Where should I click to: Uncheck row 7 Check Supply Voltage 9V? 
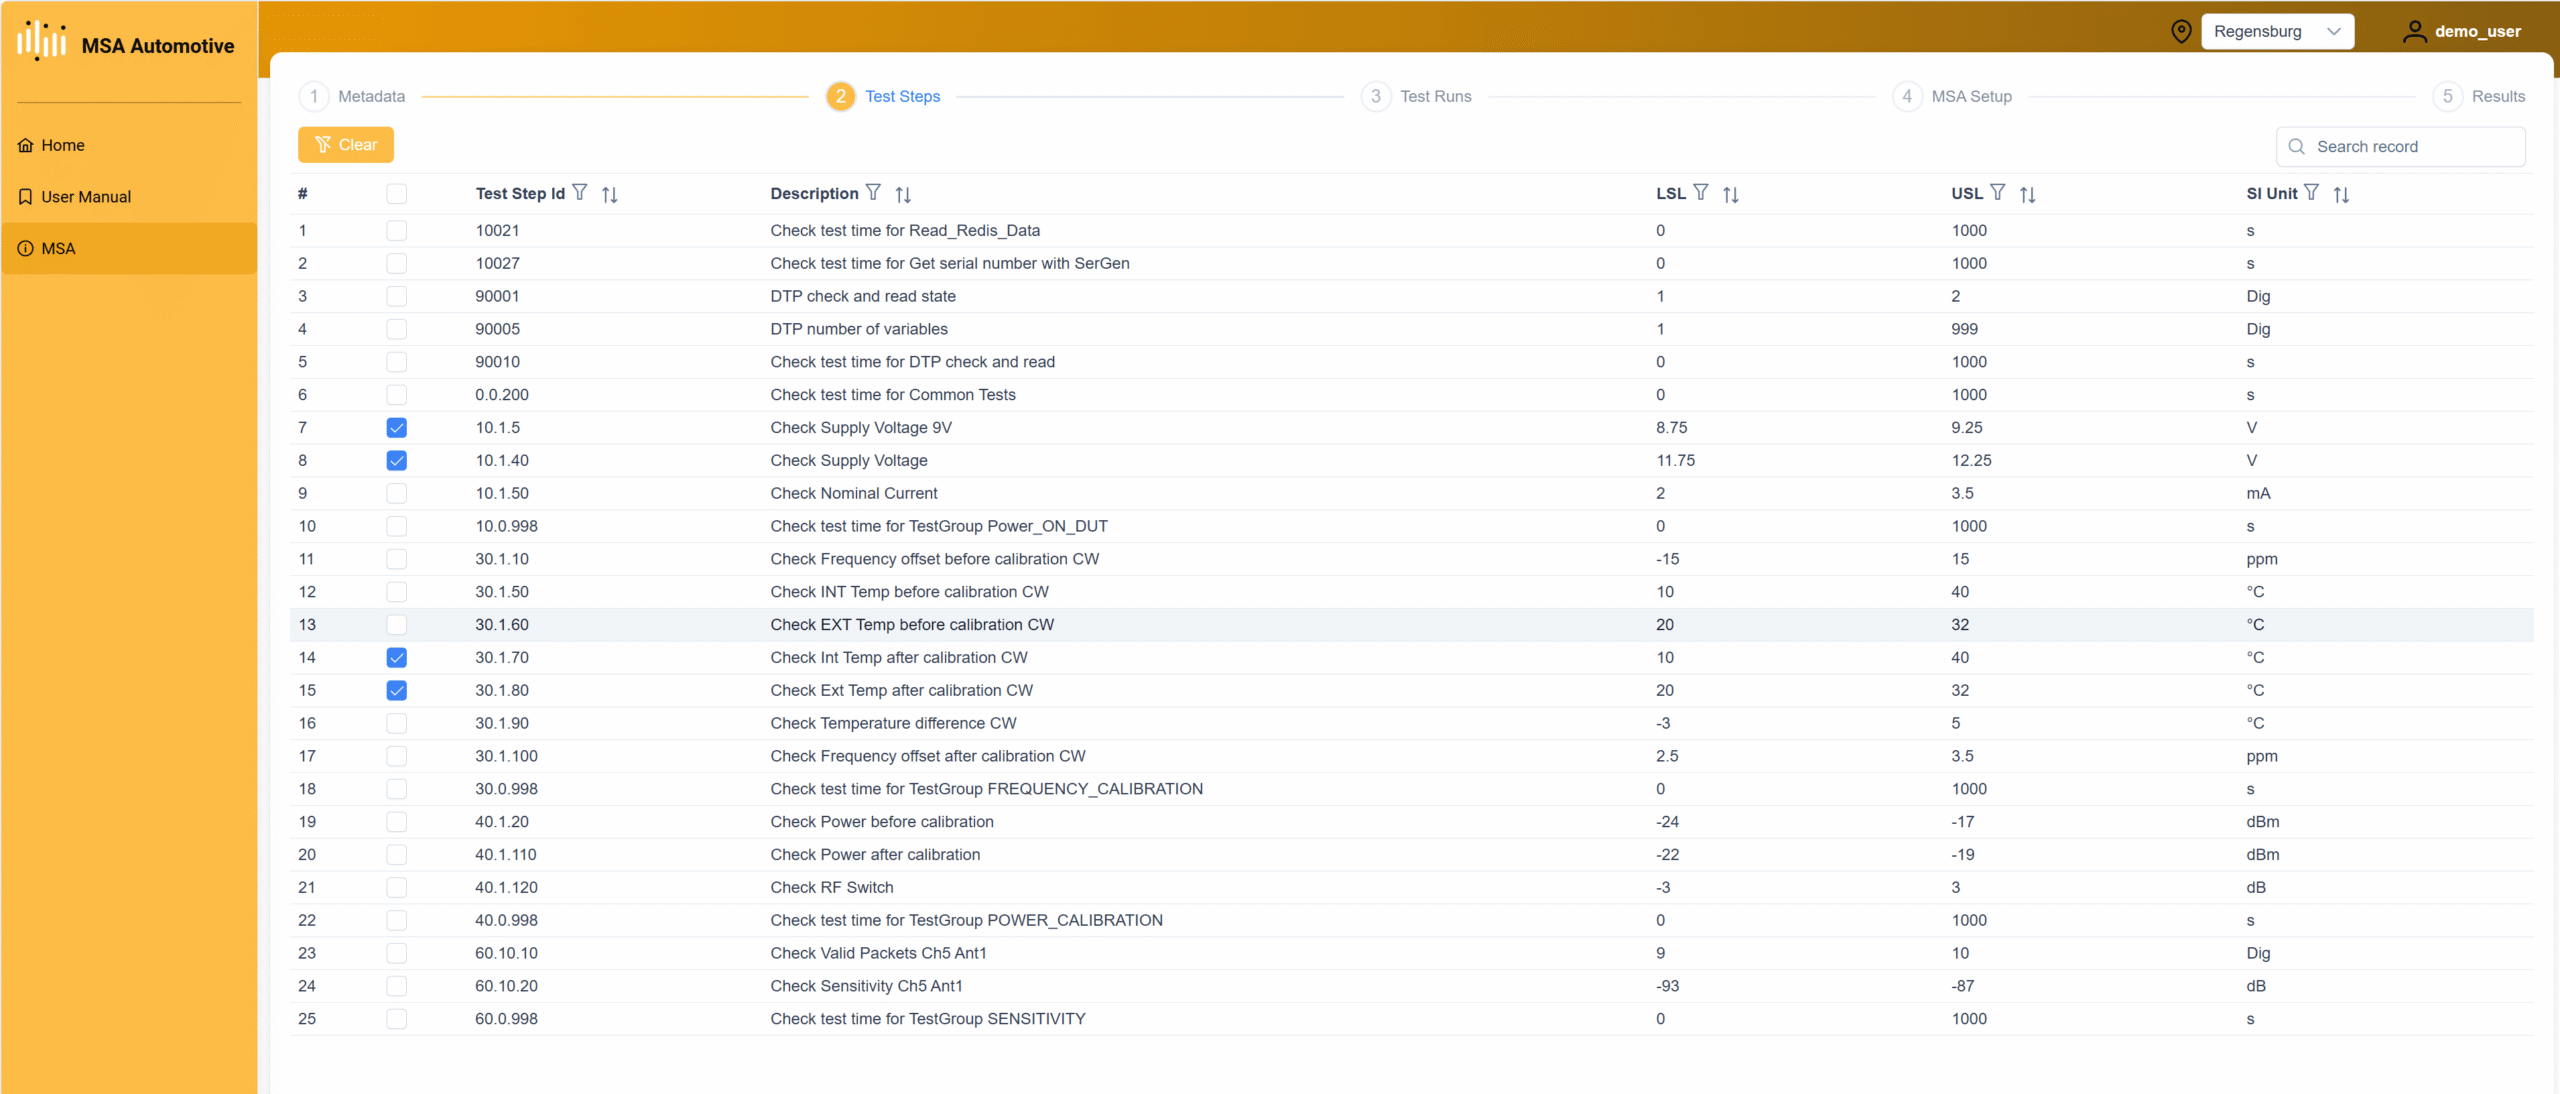[x=397, y=428]
